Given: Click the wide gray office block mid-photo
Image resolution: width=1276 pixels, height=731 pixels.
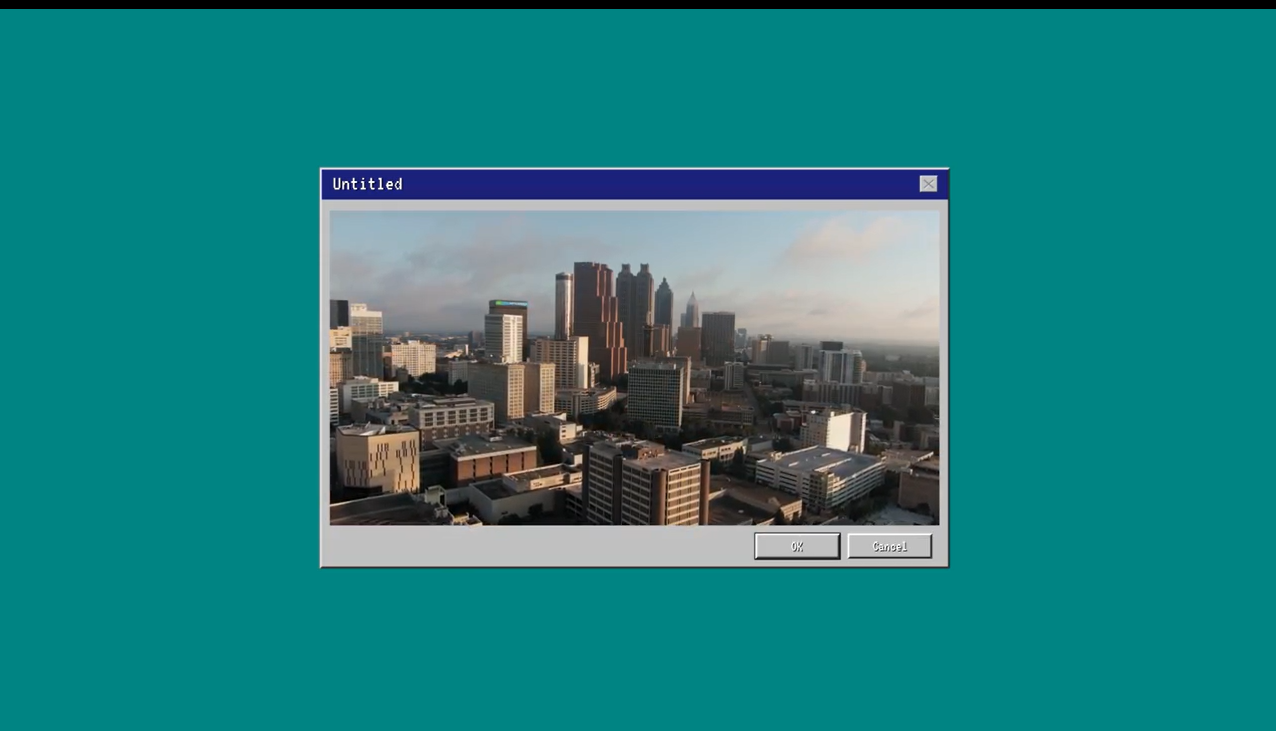Looking at the screenshot, I should 656,393.
